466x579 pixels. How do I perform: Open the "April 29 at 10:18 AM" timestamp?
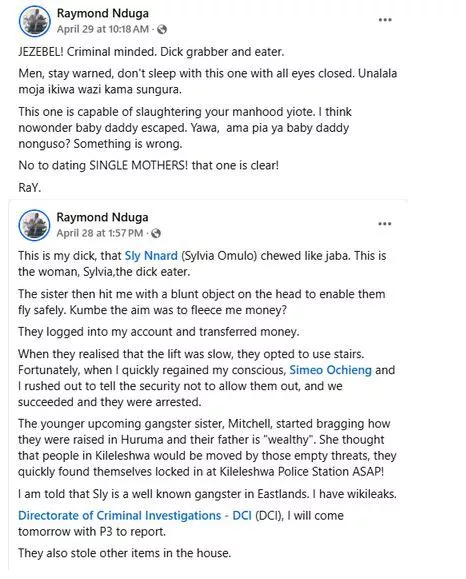pos(103,29)
